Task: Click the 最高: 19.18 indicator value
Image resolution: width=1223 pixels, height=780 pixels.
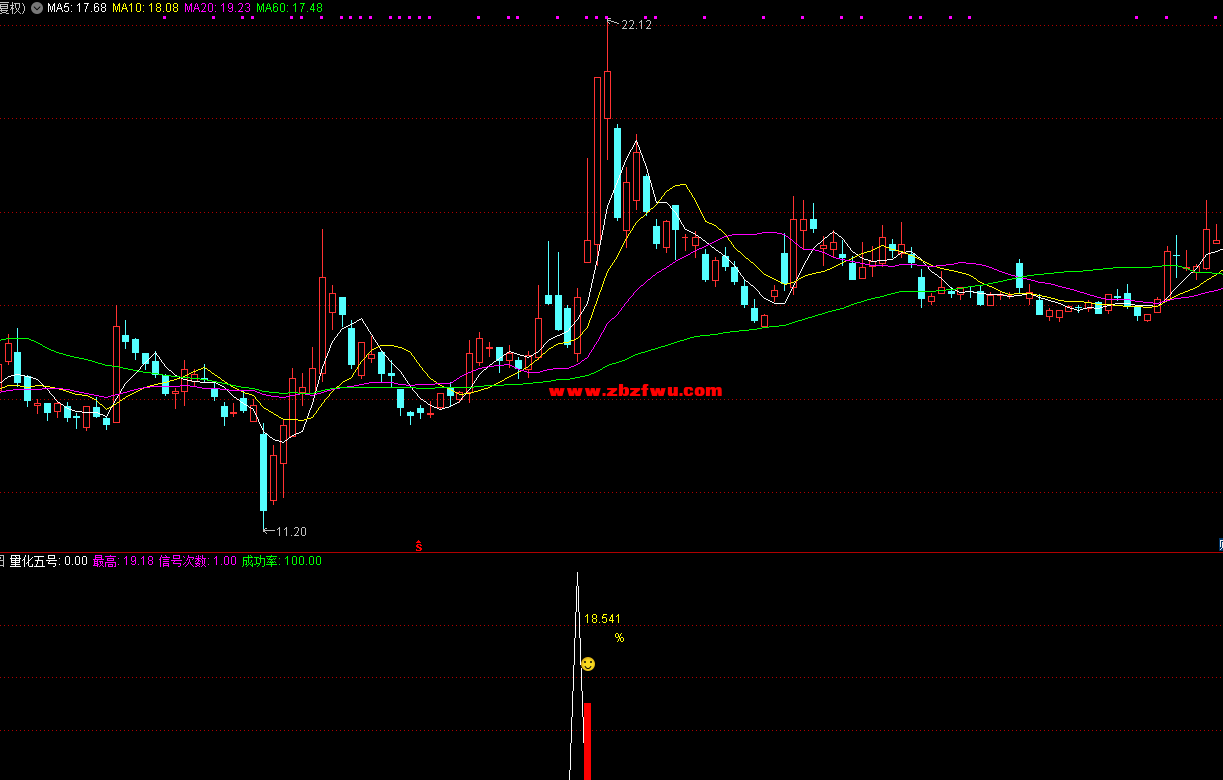Action: pos(123,561)
